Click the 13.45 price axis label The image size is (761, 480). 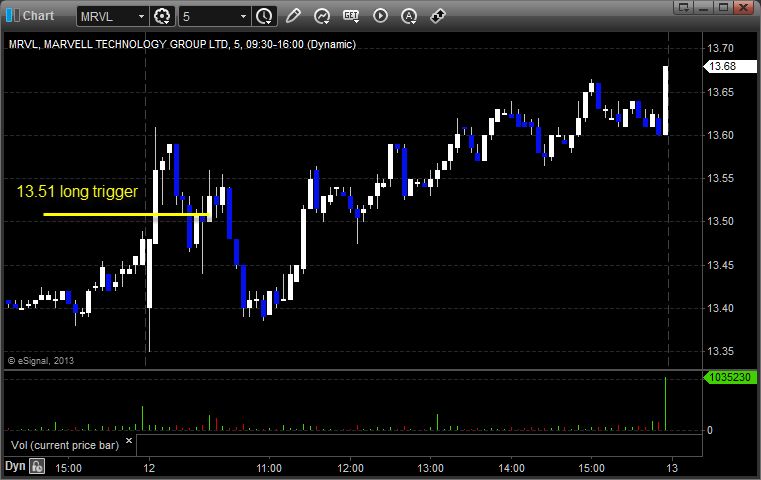pyautogui.click(x=720, y=265)
